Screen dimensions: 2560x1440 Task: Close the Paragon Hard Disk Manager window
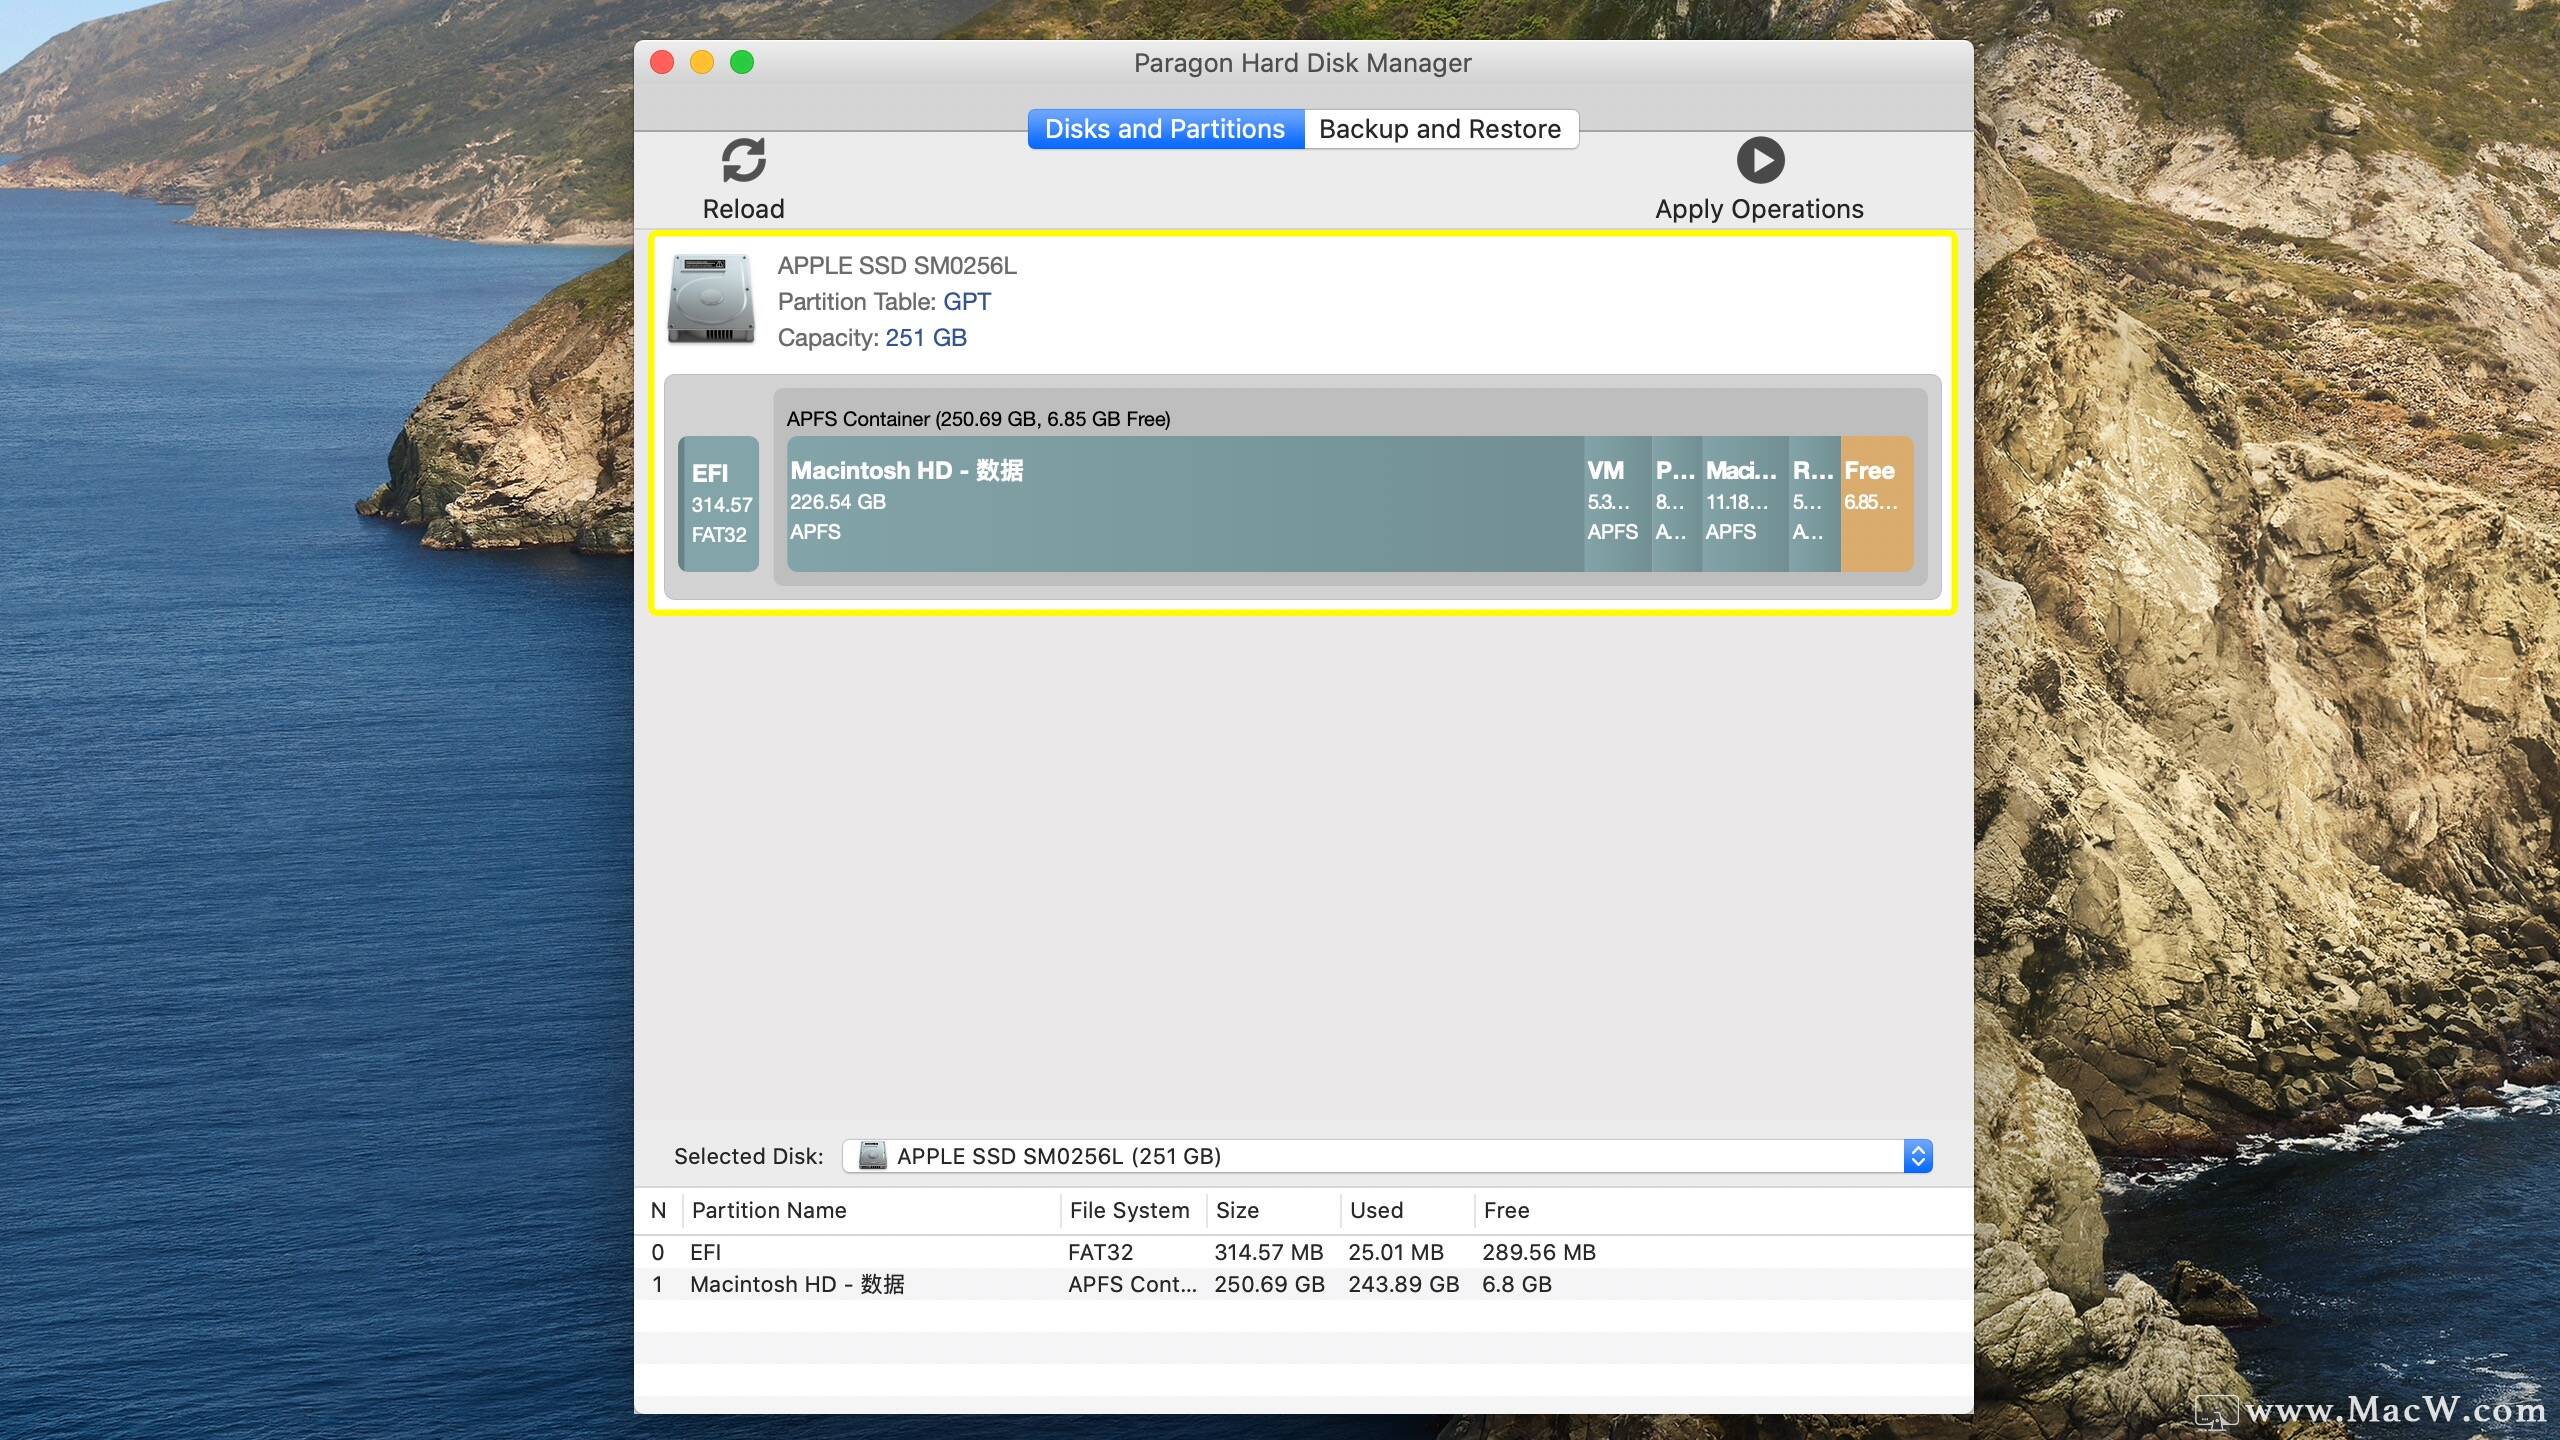[662, 62]
